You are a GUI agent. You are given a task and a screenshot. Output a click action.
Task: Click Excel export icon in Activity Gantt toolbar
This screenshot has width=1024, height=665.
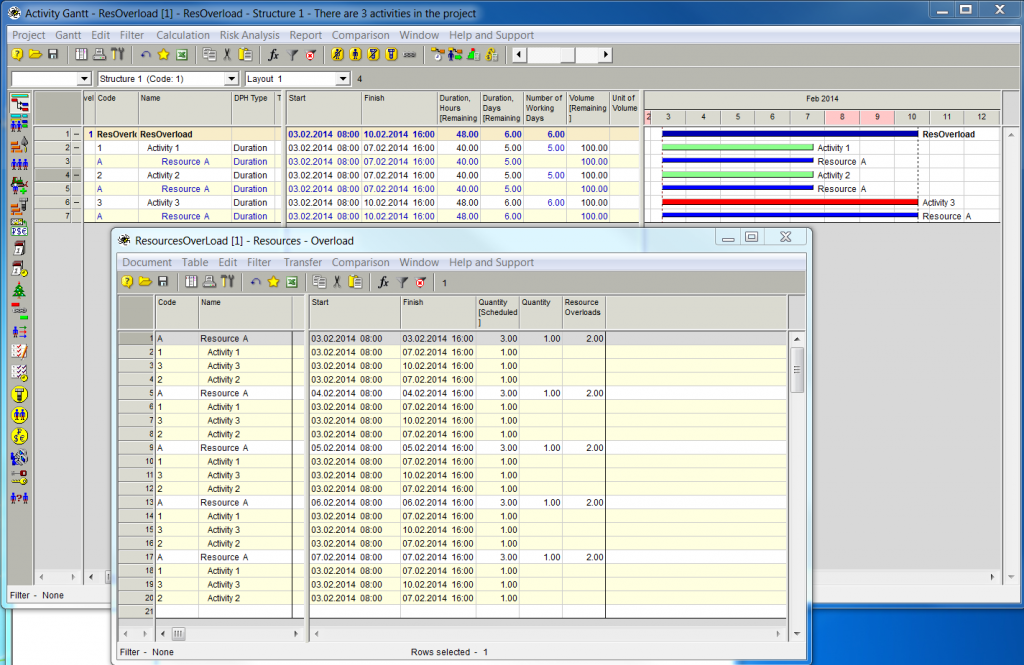click(182, 55)
